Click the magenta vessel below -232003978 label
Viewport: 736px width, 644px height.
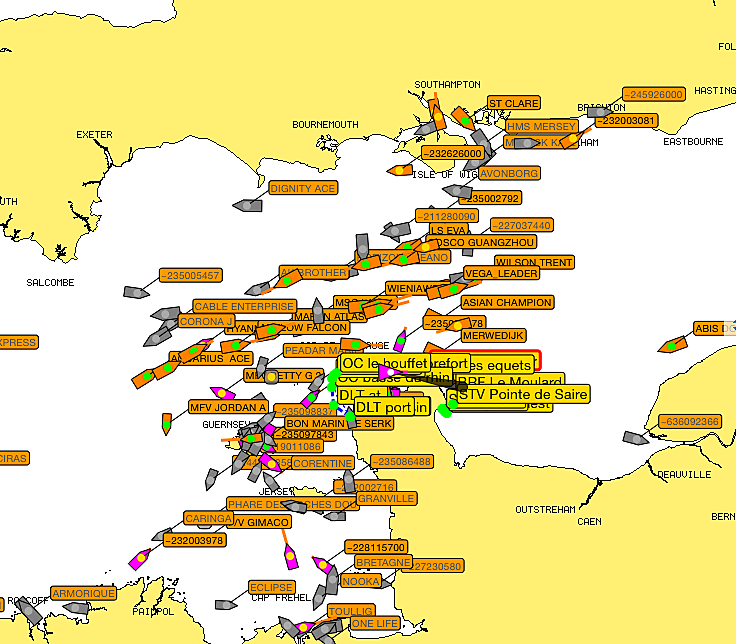(139, 559)
